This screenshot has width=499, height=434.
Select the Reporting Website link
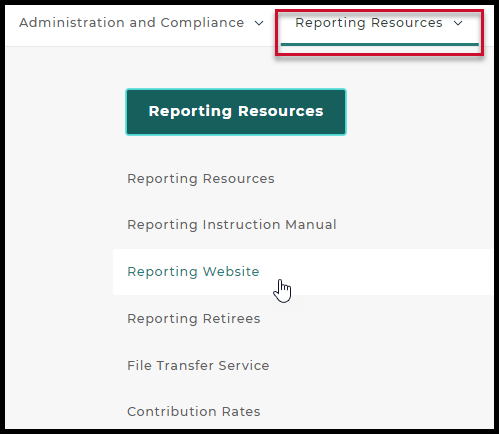[x=193, y=272]
